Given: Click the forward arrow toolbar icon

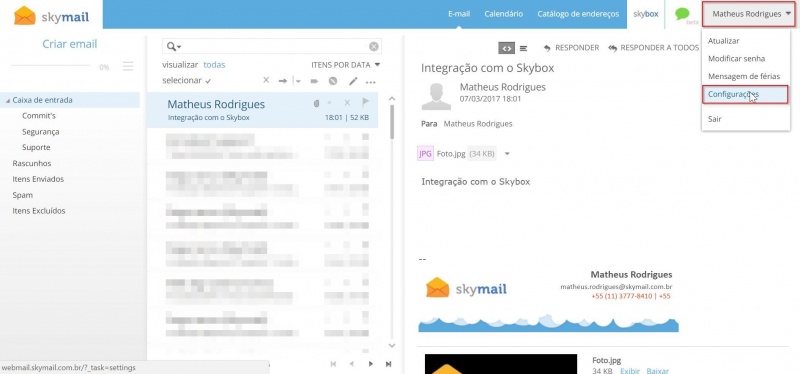Looking at the screenshot, I should pyautogui.click(x=283, y=81).
